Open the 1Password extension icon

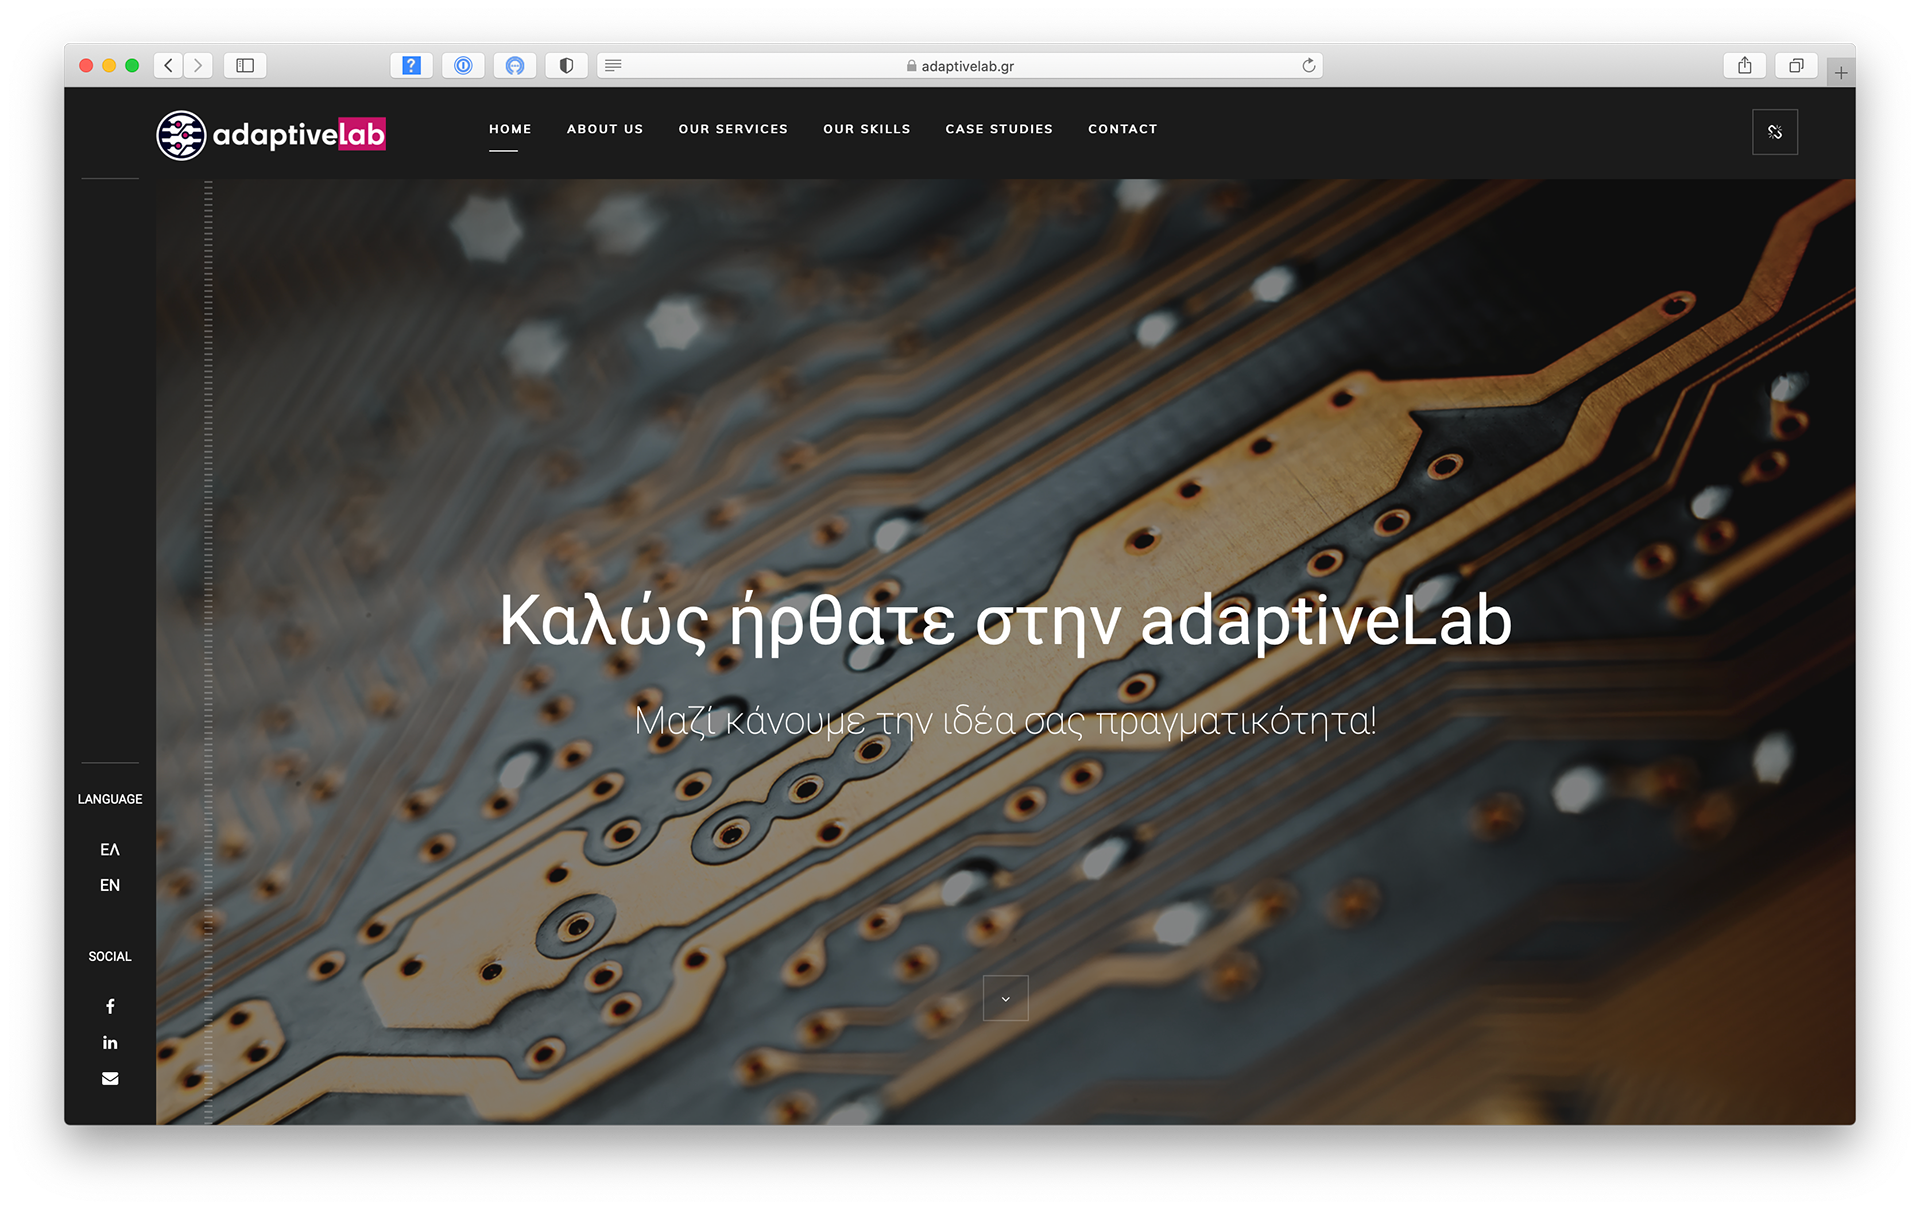pyautogui.click(x=463, y=65)
